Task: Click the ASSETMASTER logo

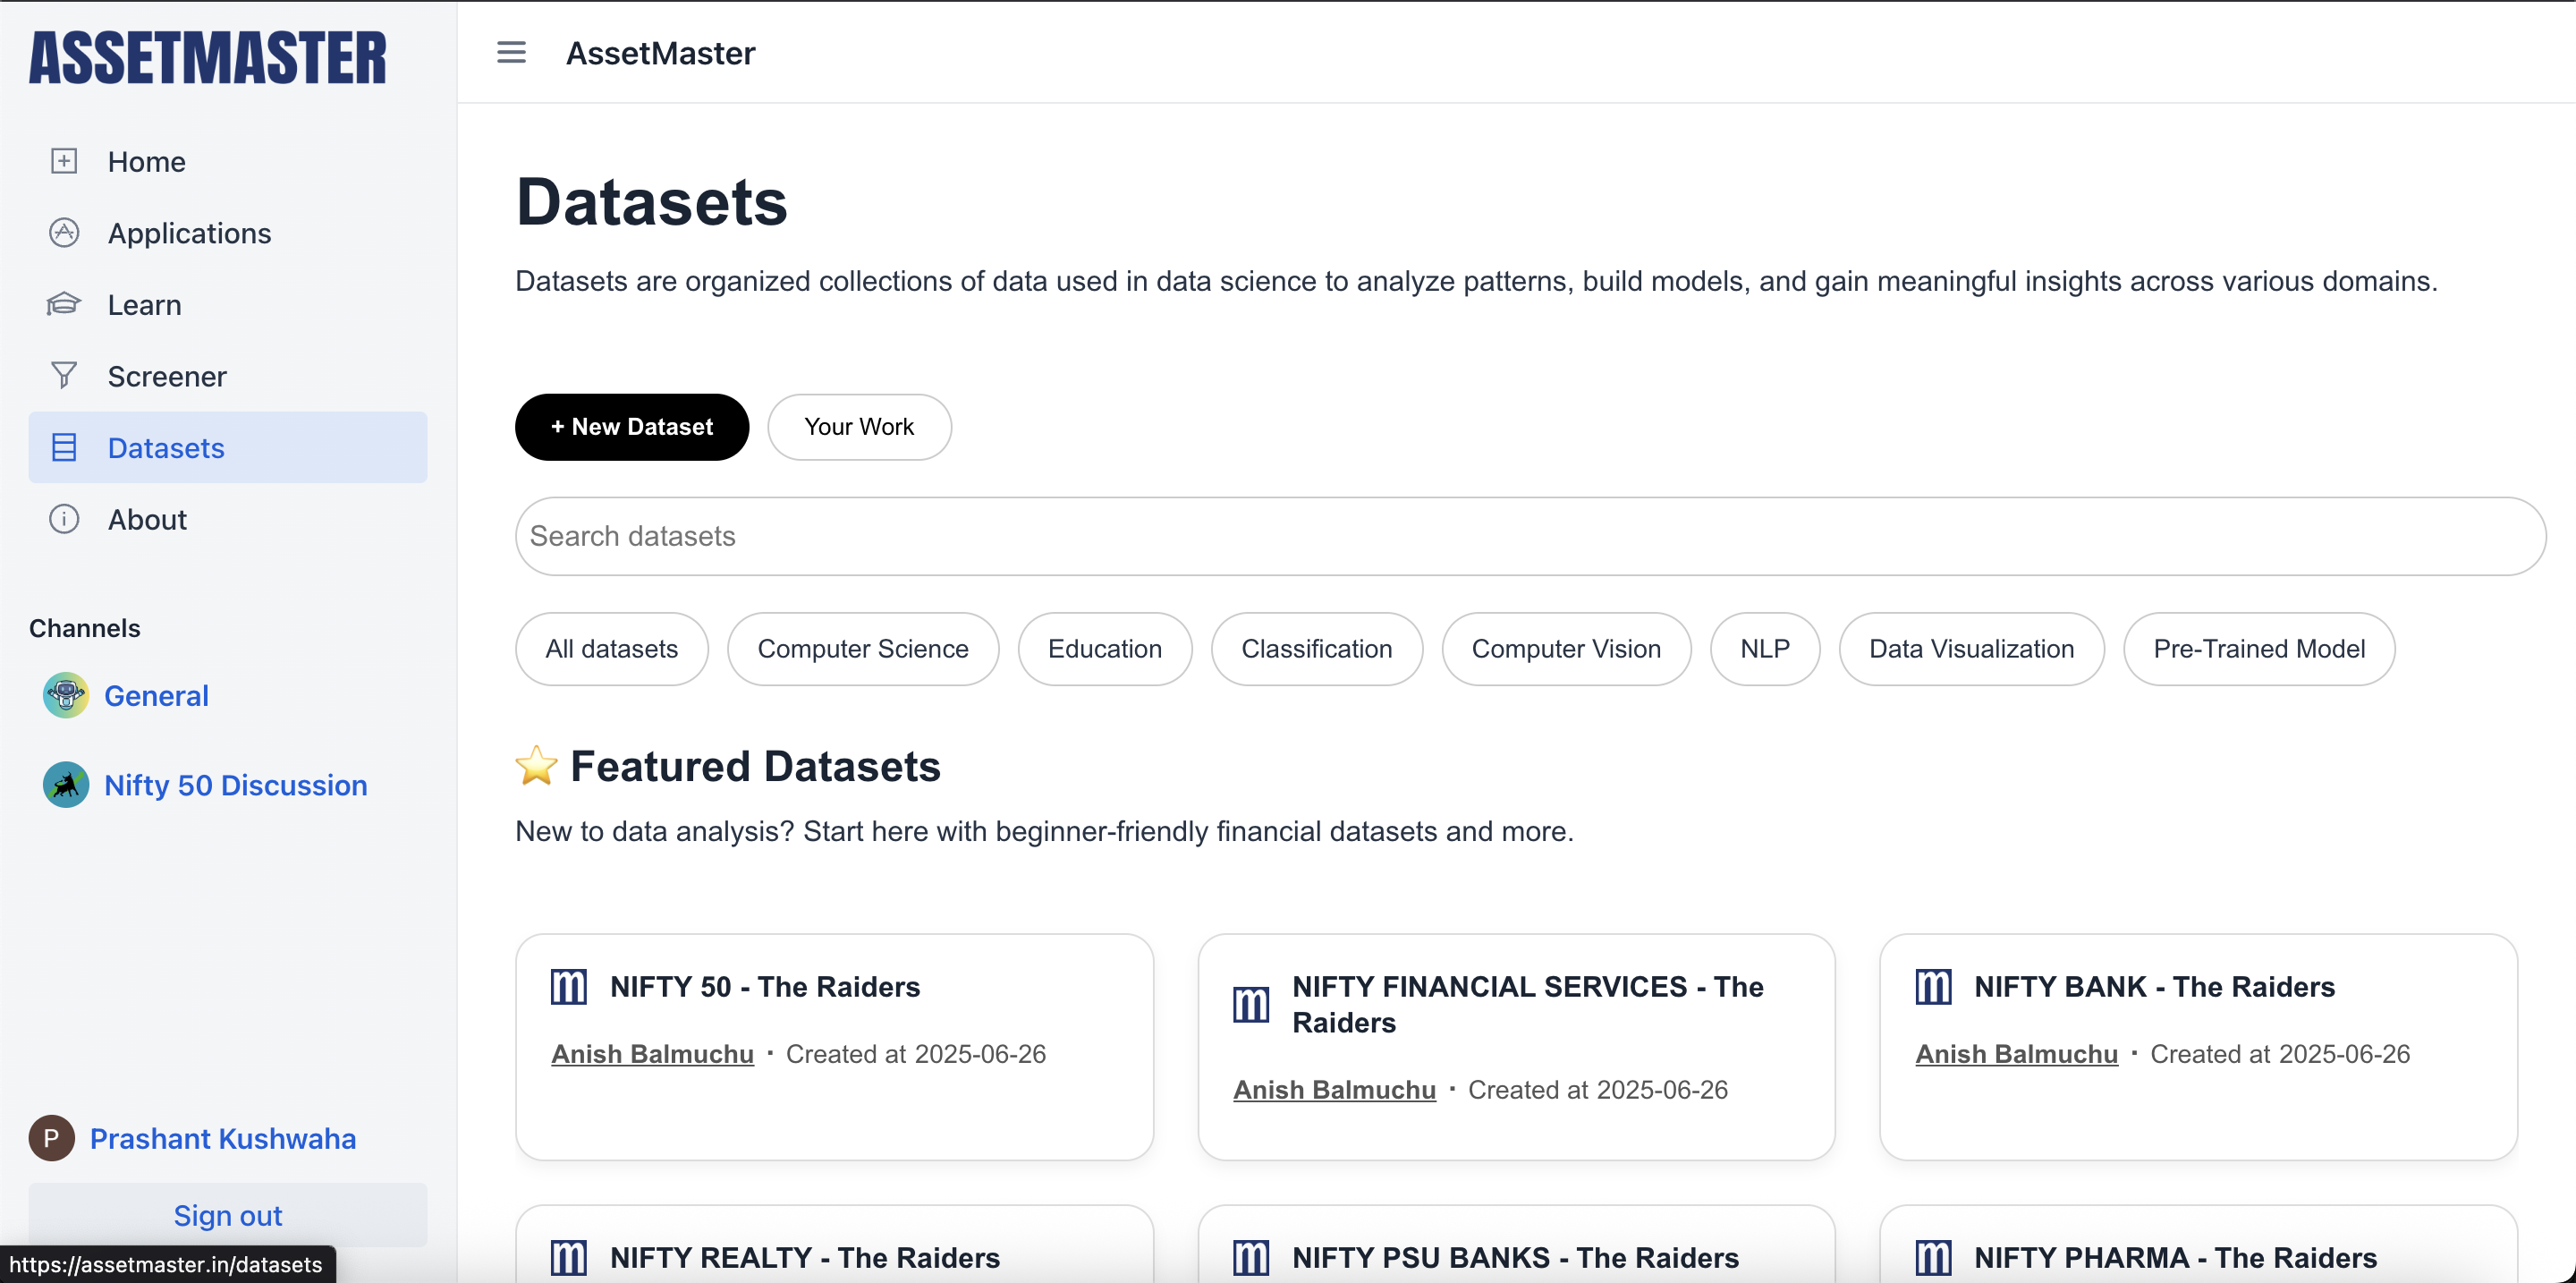Action: click(x=207, y=57)
